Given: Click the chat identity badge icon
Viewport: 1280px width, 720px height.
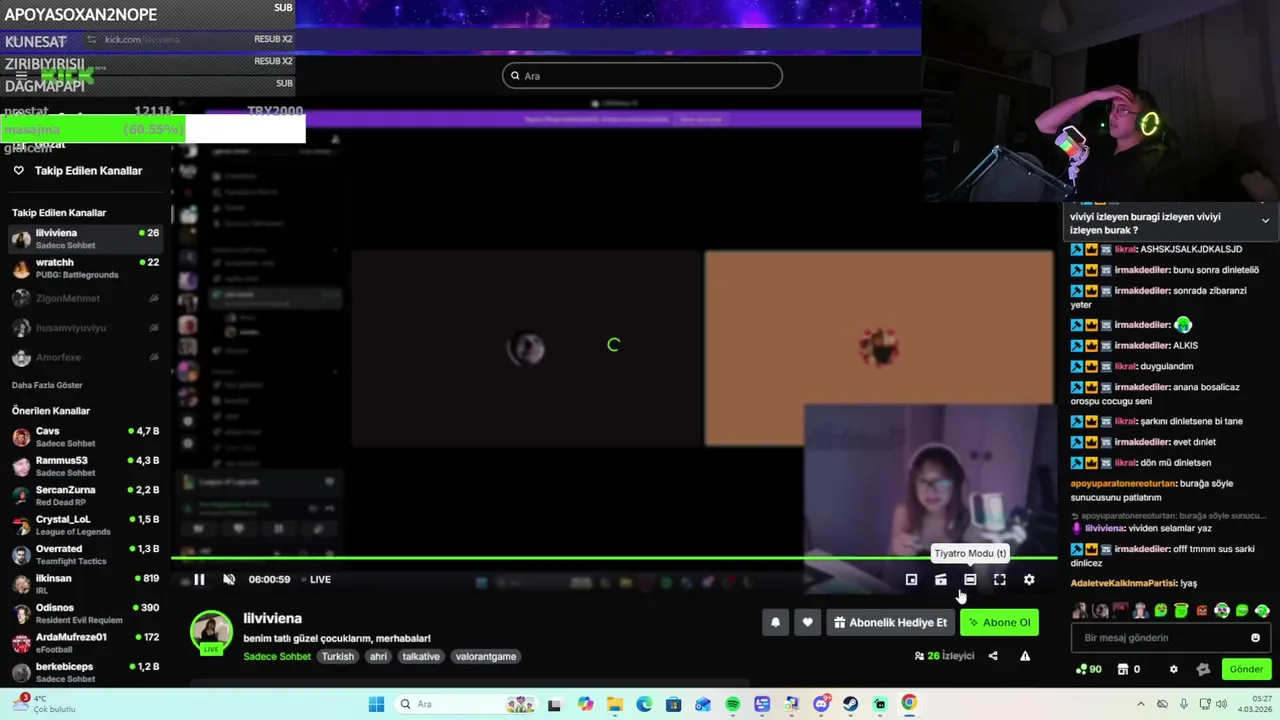Looking at the screenshot, I should click(x=1203, y=669).
